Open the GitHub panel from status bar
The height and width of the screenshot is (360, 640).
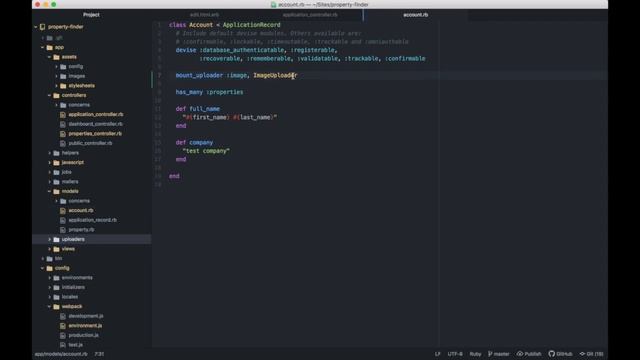560,354
